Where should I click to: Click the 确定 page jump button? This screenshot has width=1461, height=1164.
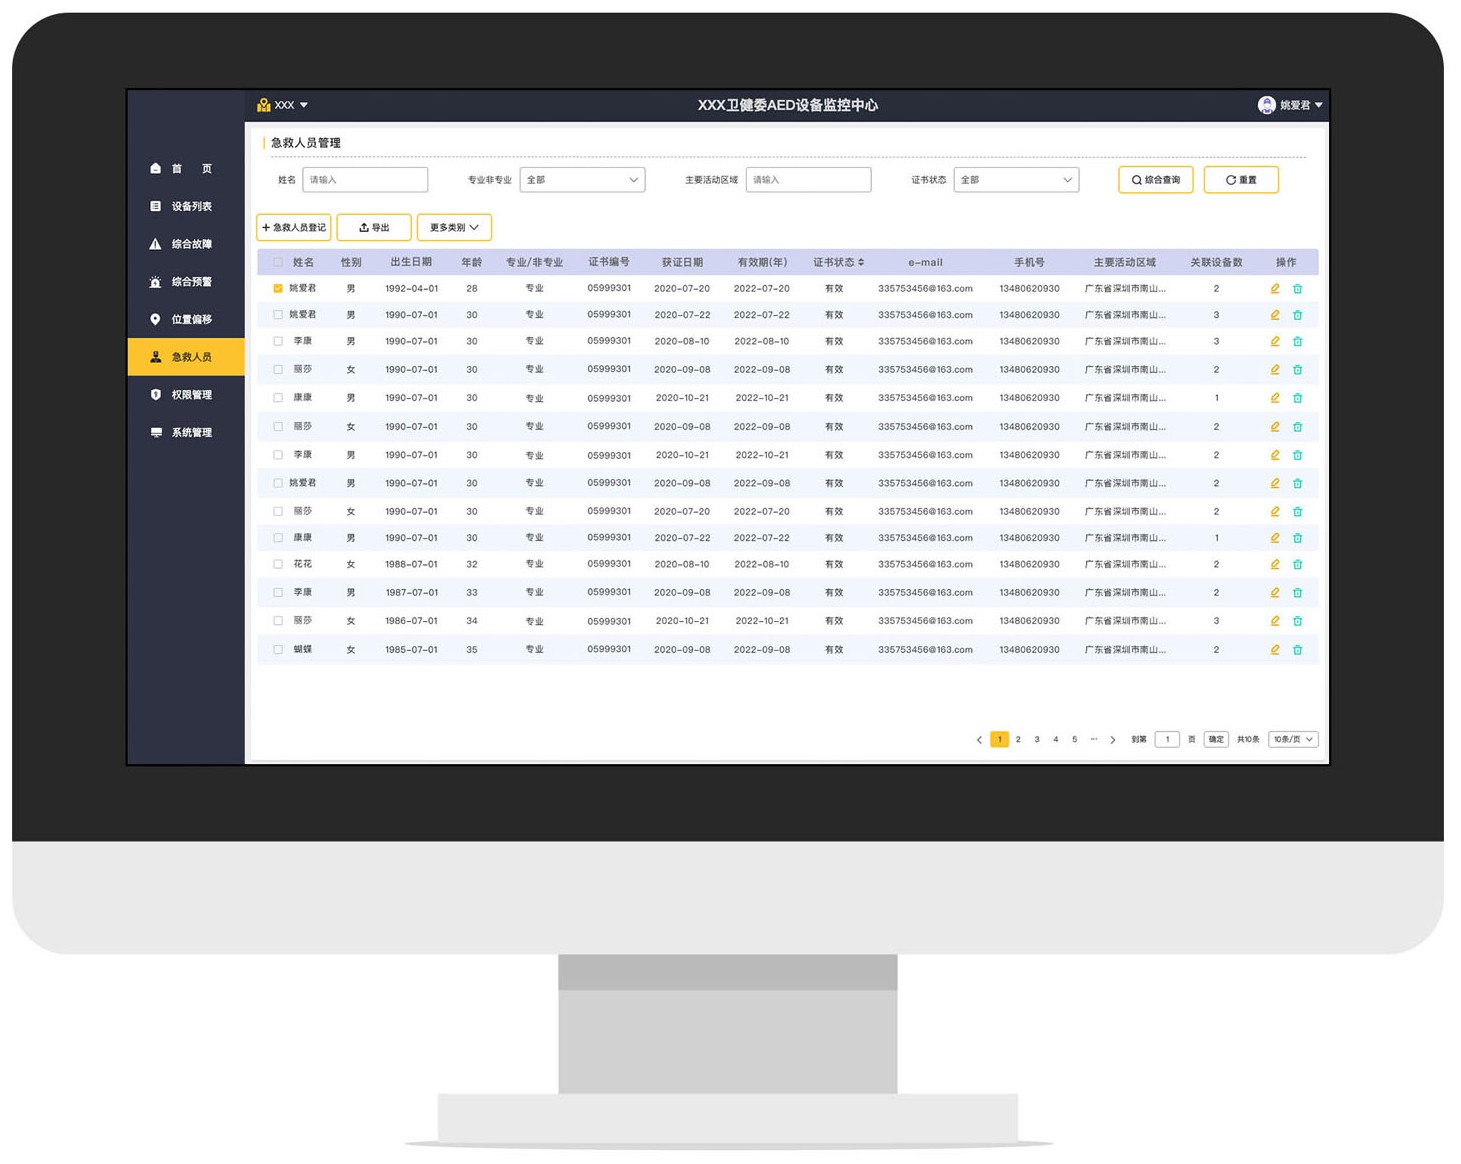coord(1216,740)
